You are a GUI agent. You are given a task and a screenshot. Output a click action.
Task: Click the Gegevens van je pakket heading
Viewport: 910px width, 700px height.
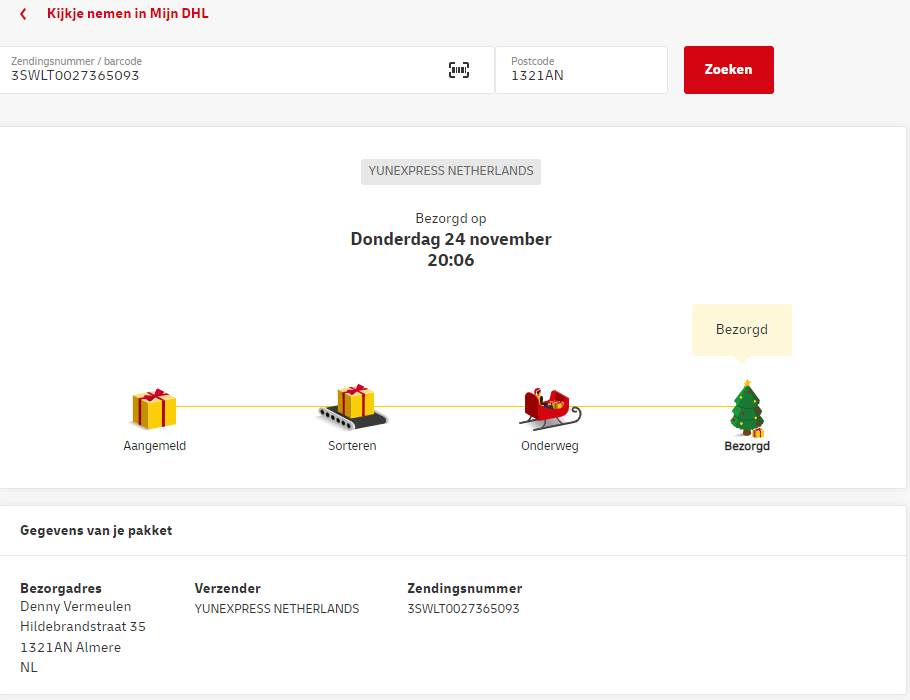pos(96,531)
